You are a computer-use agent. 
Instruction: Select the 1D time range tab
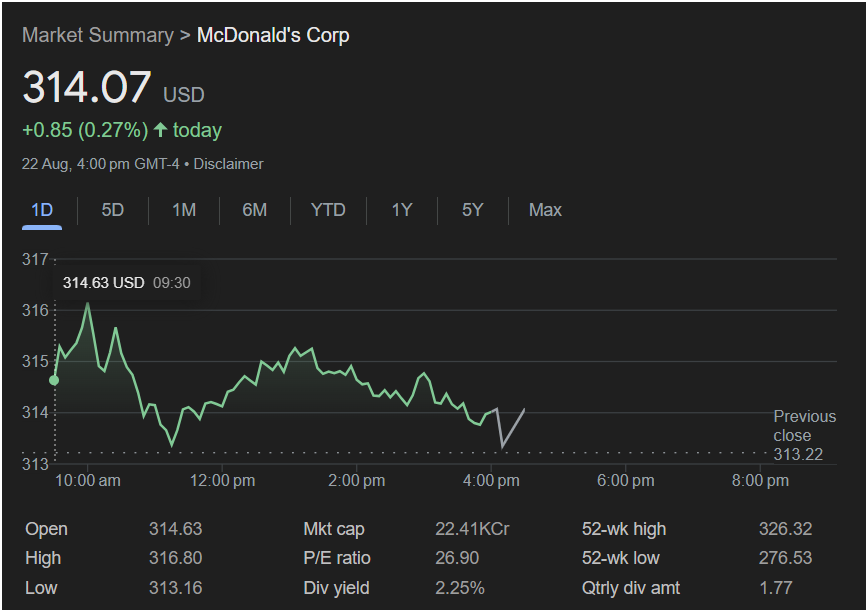tap(42, 210)
